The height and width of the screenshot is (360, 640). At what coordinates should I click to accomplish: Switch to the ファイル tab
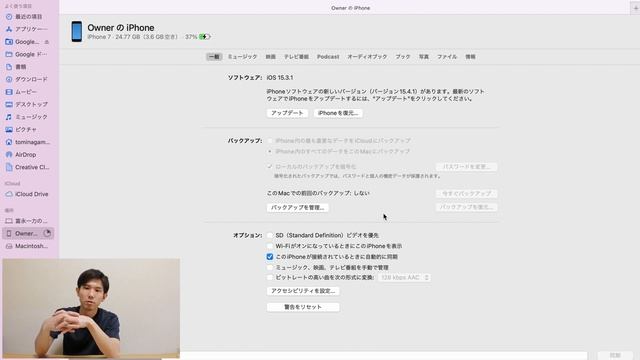point(447,57)
